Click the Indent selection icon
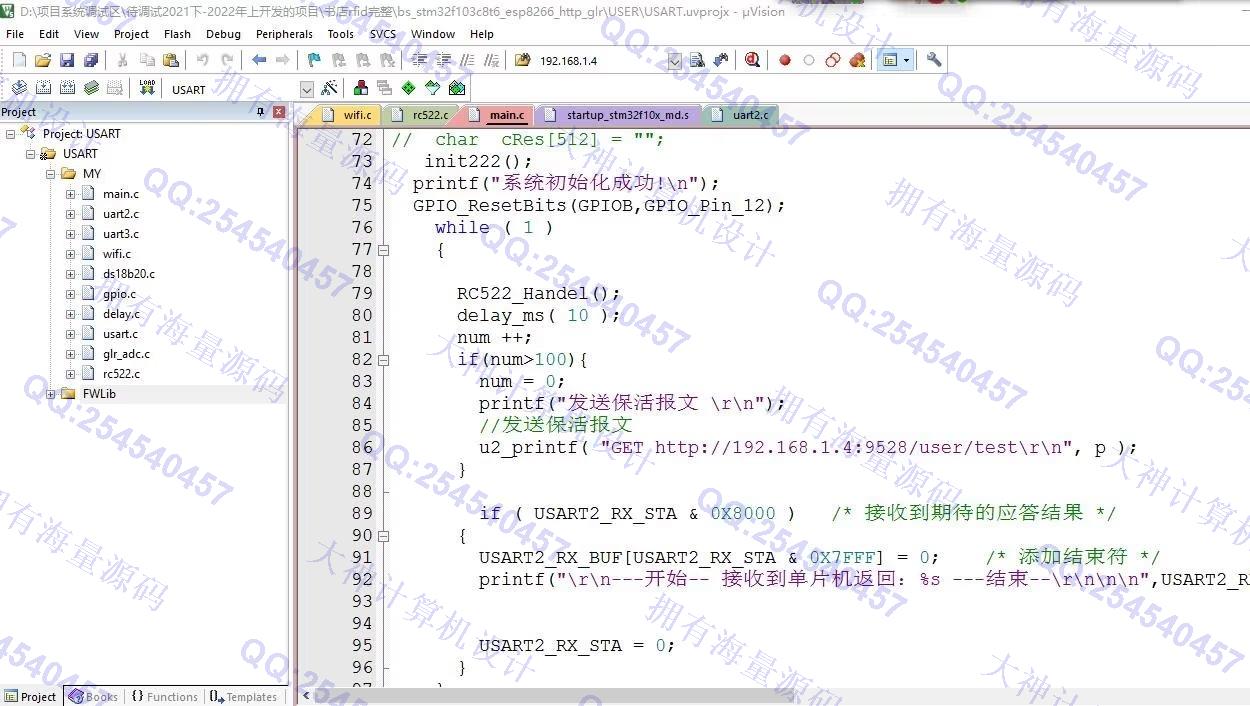Screen dimensions: 1250x706 coord(420,60)
